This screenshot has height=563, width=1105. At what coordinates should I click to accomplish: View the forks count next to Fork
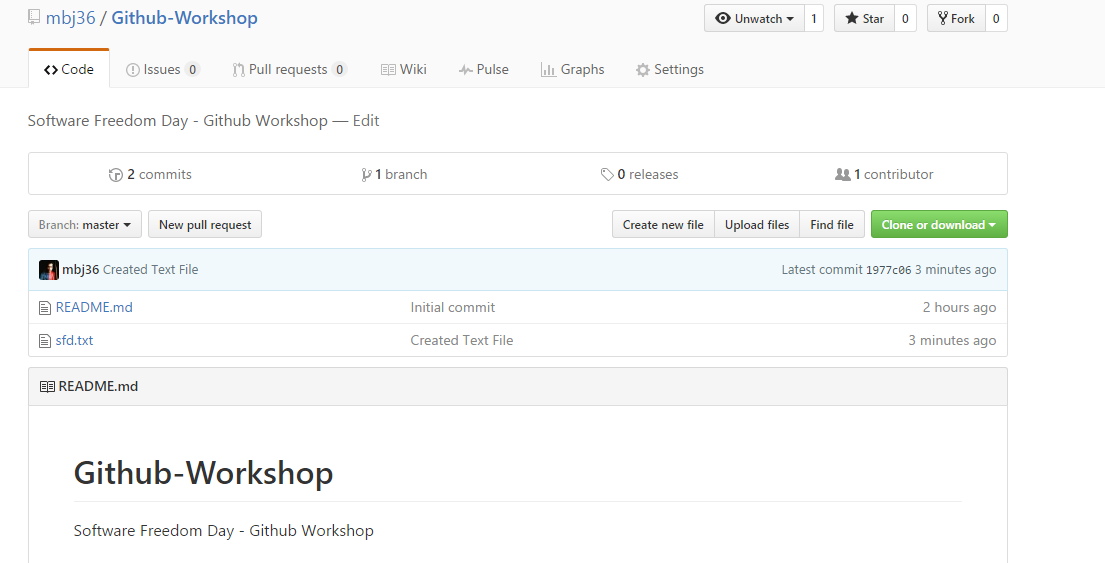996,18
